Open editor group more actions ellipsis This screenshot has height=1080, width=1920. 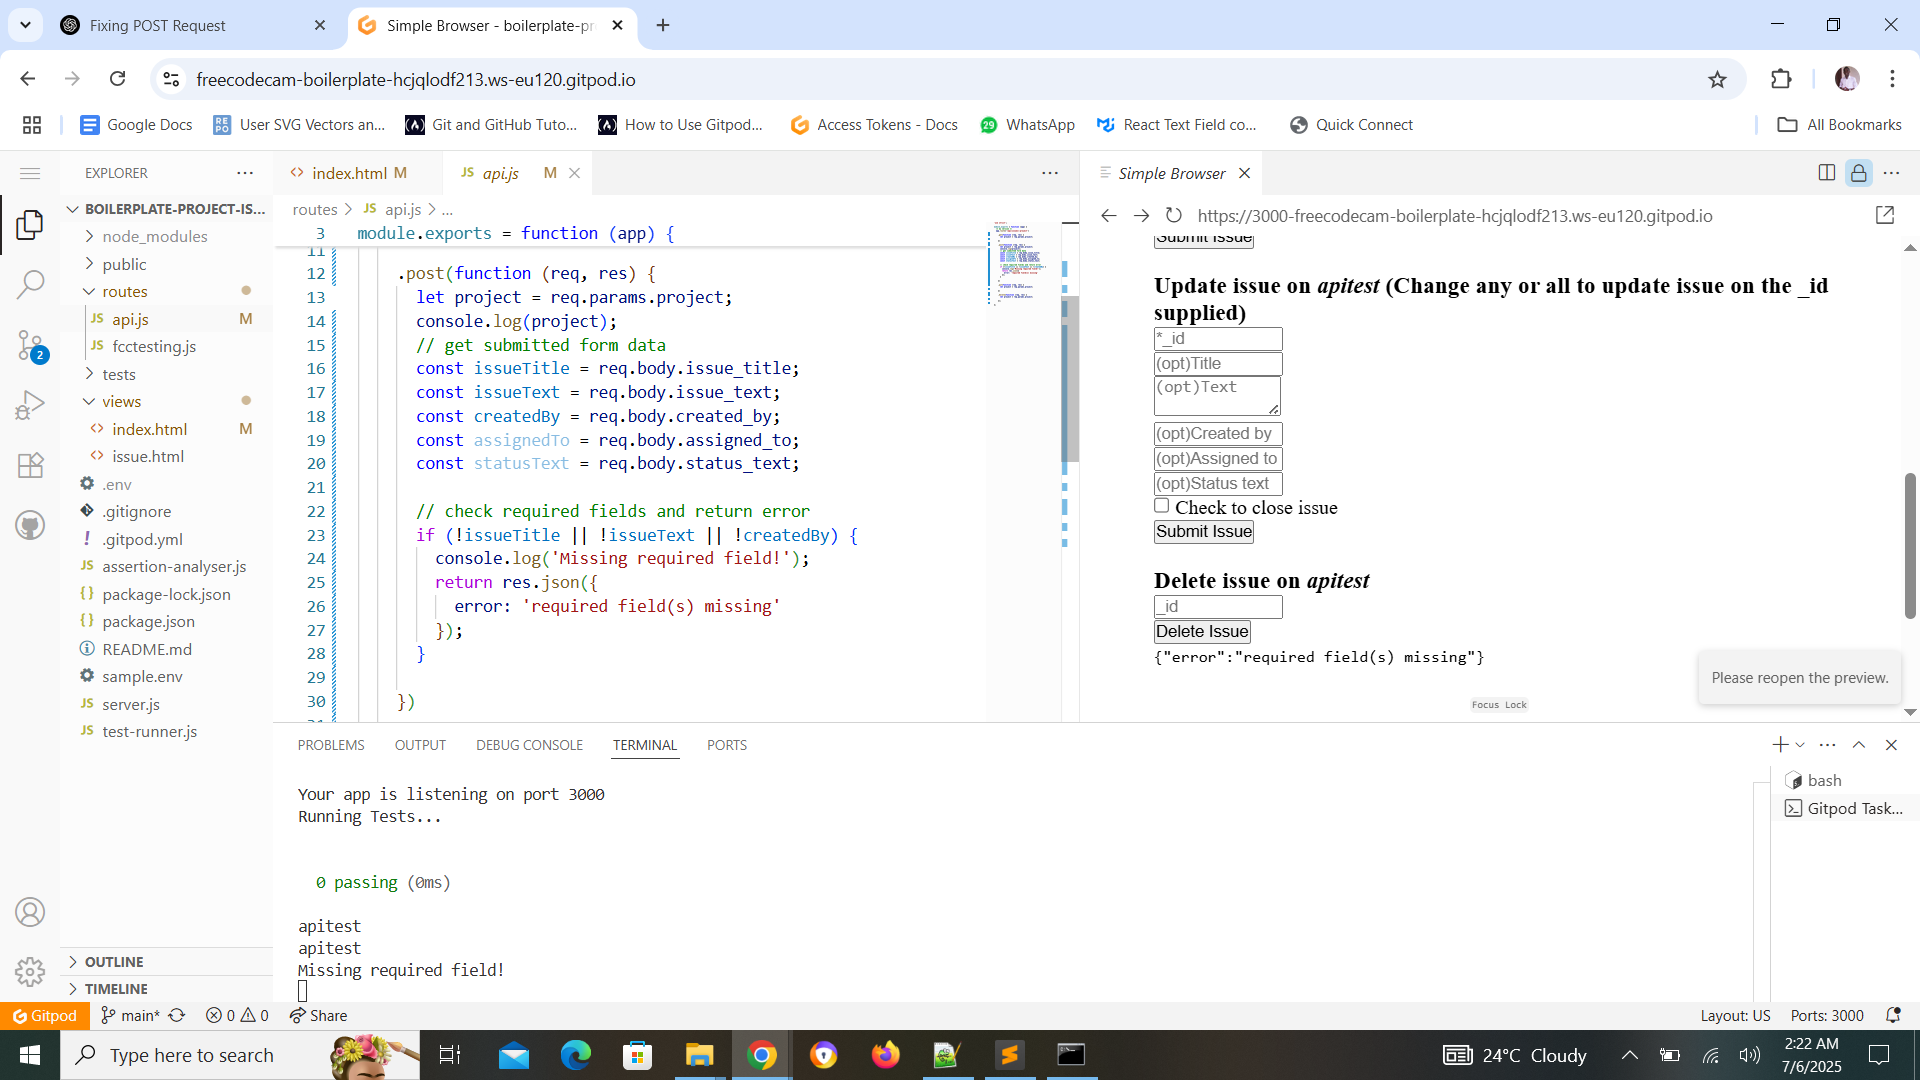[1050, 173]
